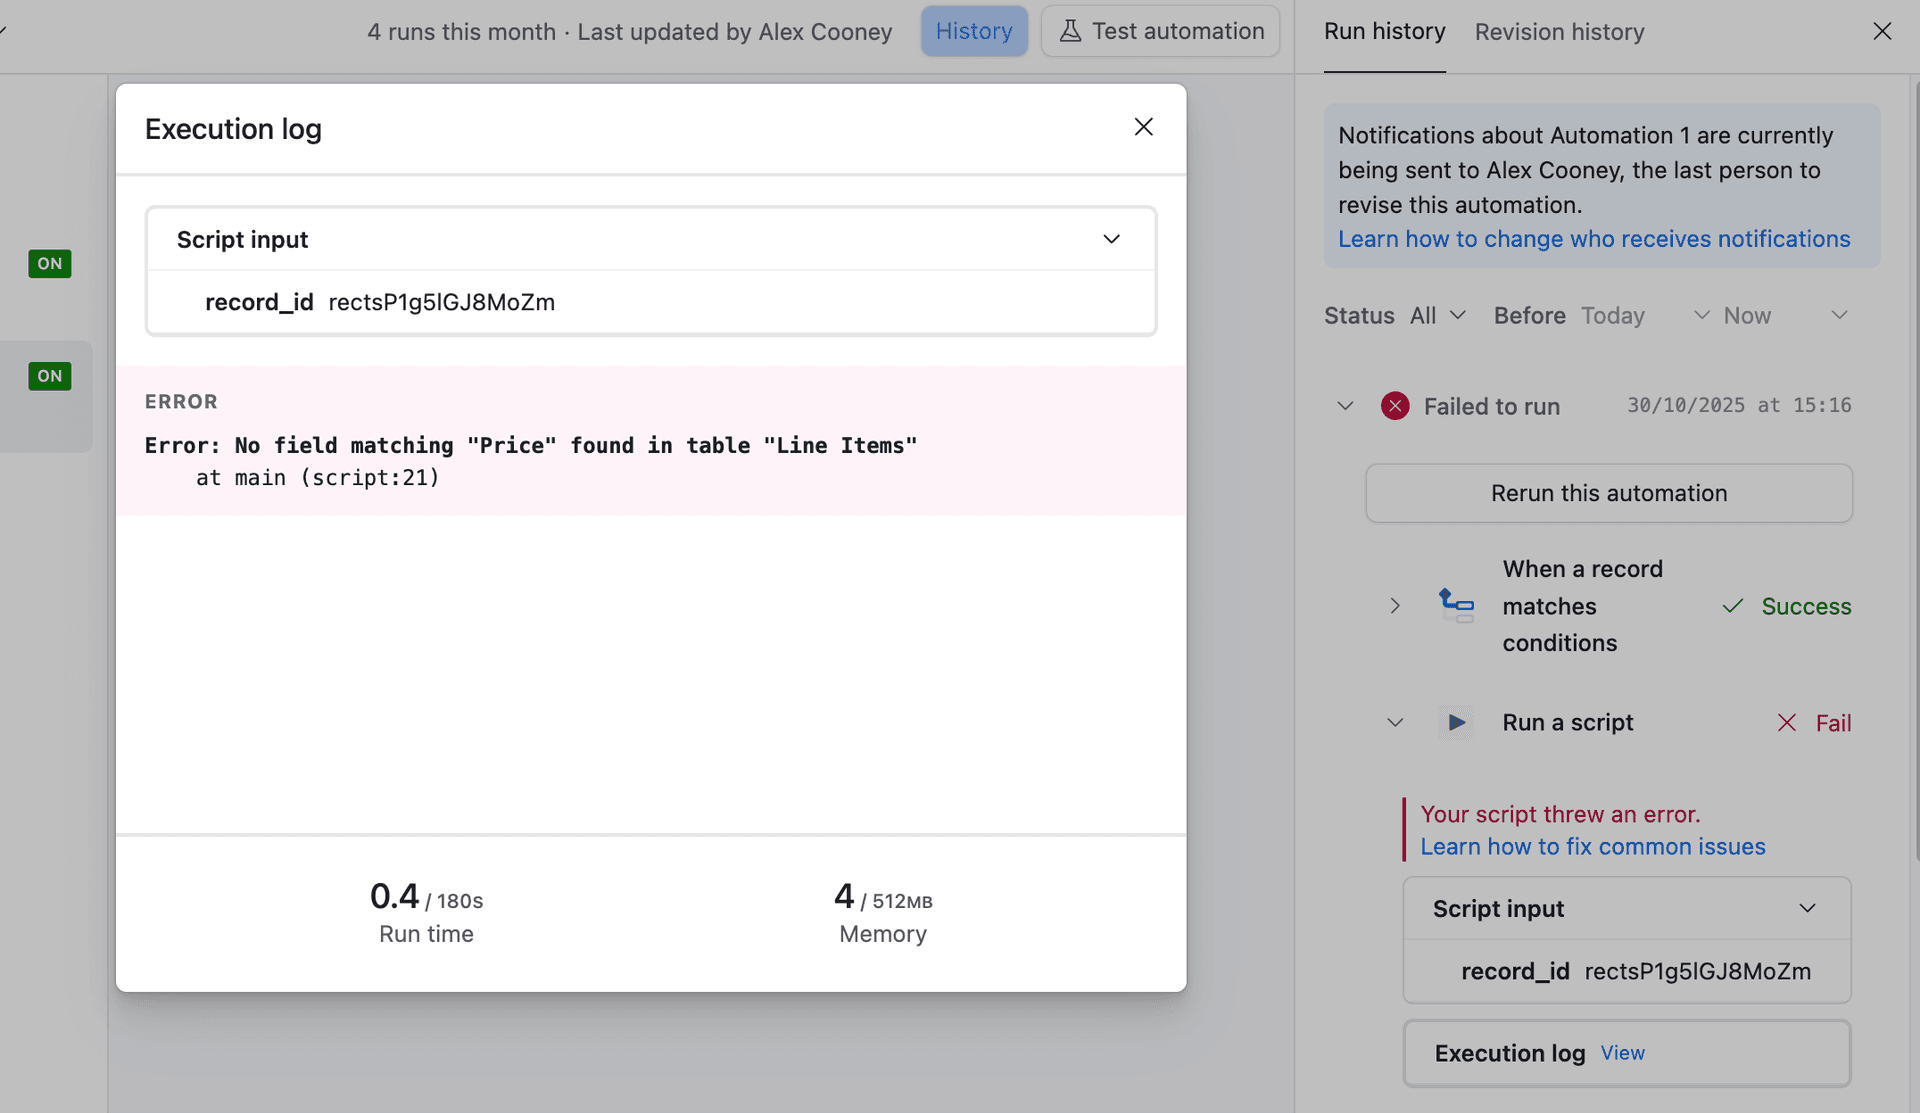This screenshot has height=1113, width=1920.
Task: Select the Run history tab
Action: point(1384,31)
